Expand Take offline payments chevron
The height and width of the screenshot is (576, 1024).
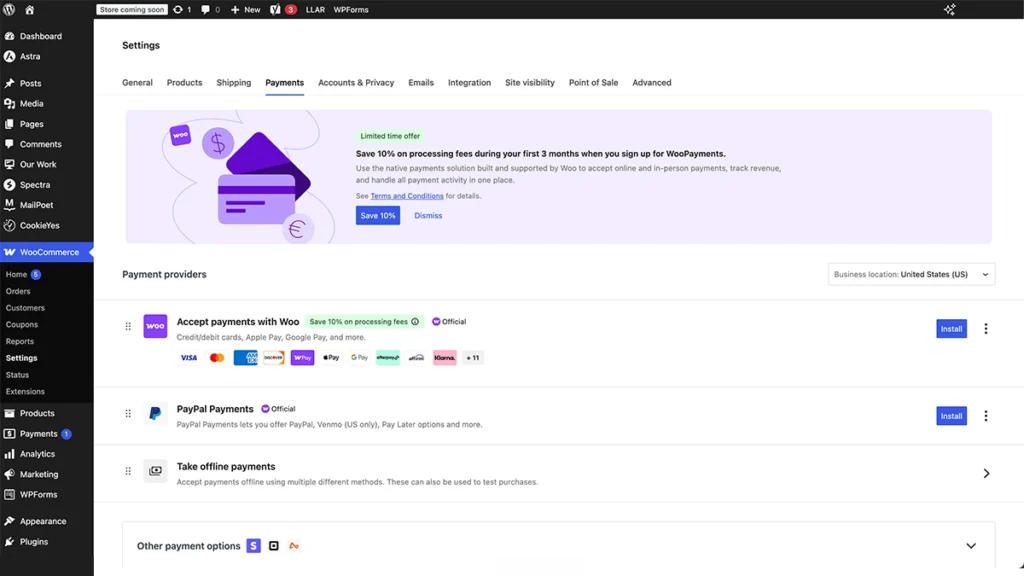(986, 473)
